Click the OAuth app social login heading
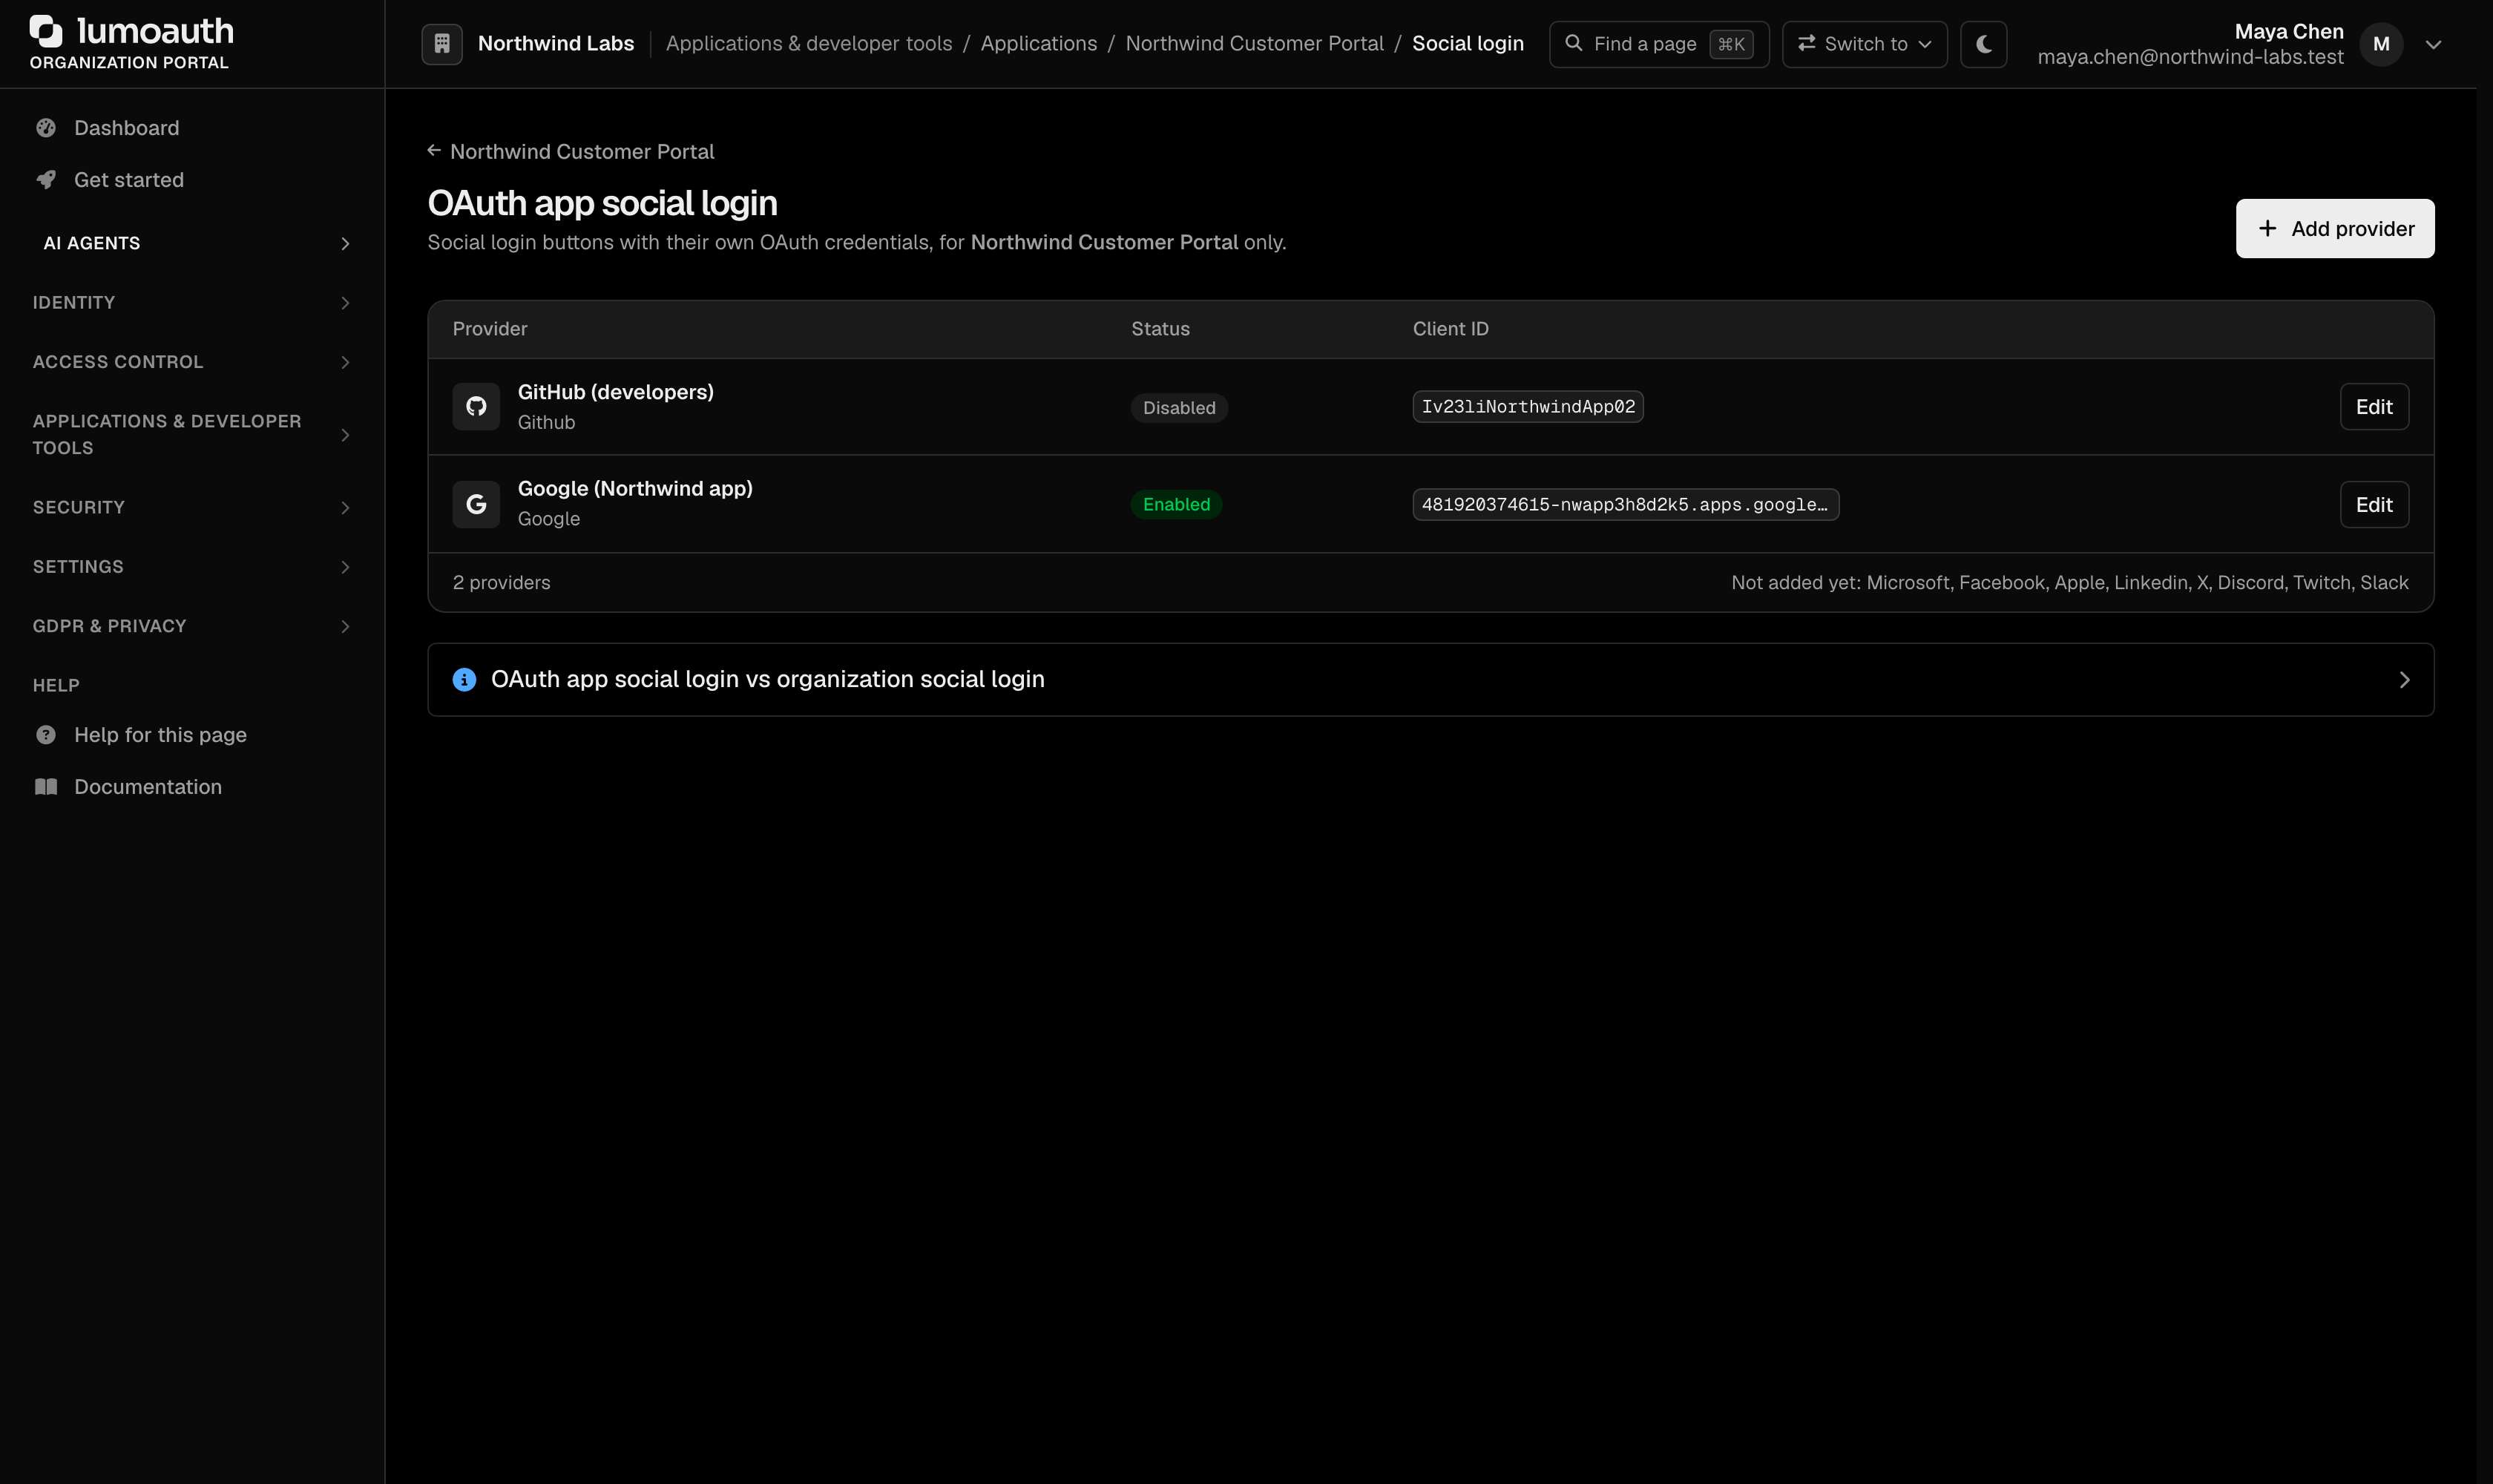 pos(602,203)
